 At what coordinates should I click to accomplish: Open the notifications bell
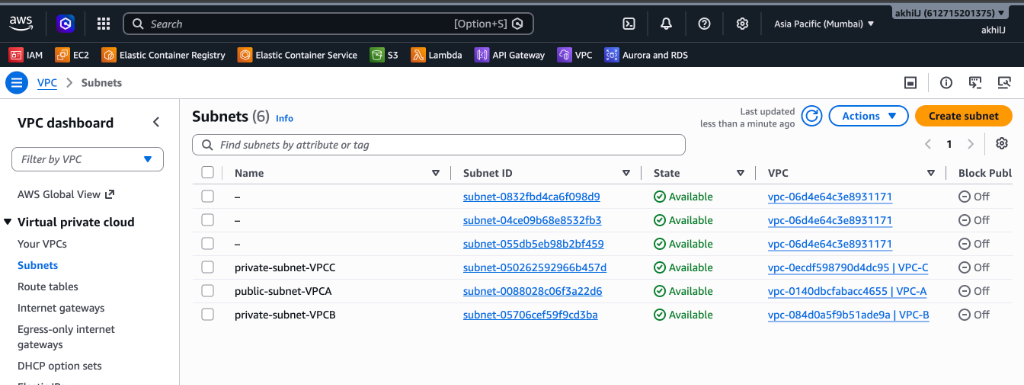click(666, 24)
